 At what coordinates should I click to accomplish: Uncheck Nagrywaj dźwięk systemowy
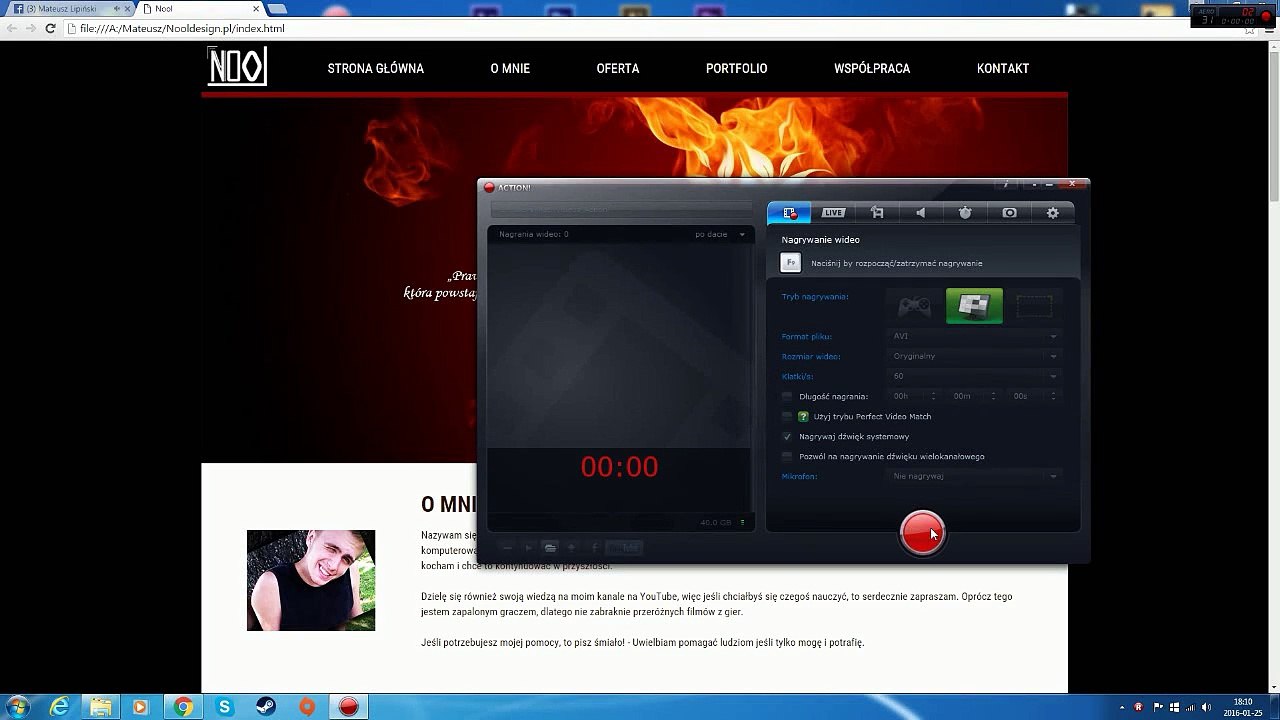pyautogui.click(x=787, y=436)
